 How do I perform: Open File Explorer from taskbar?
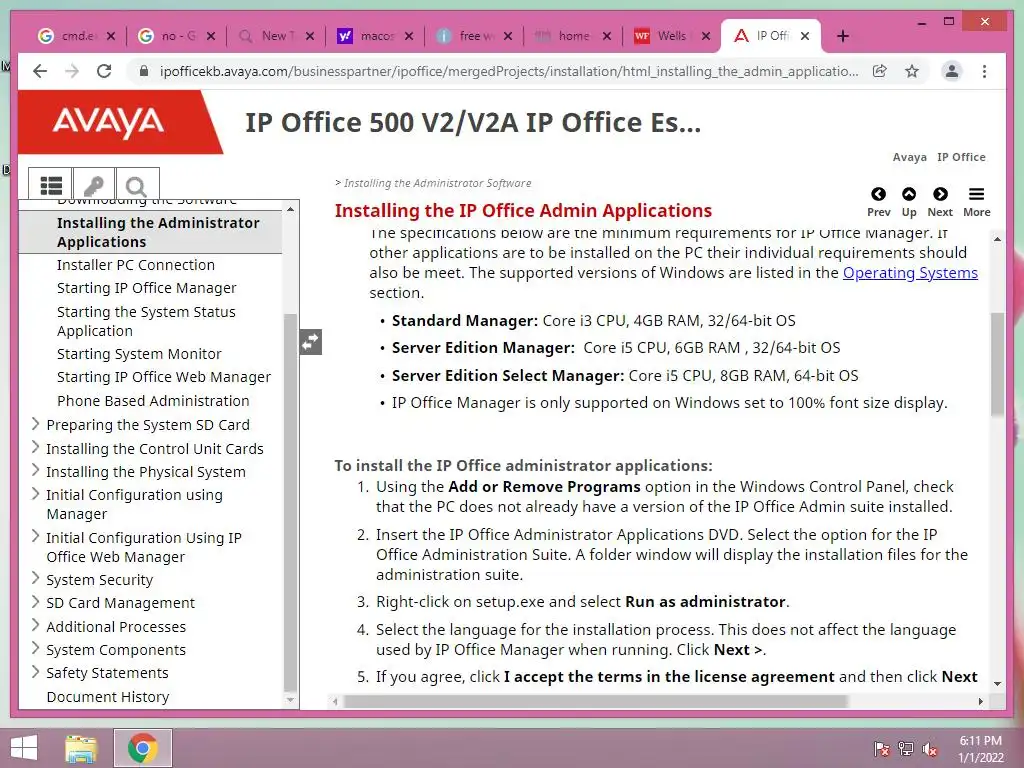[81, 748]
